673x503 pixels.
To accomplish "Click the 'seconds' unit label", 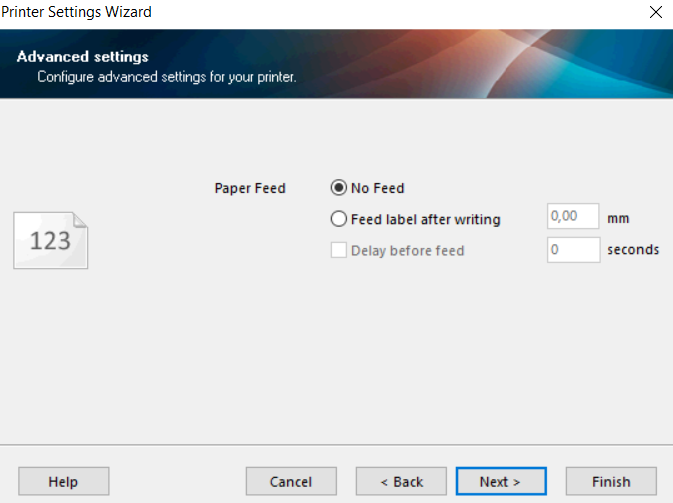I will pyautogui.click(x=633, y=250).
